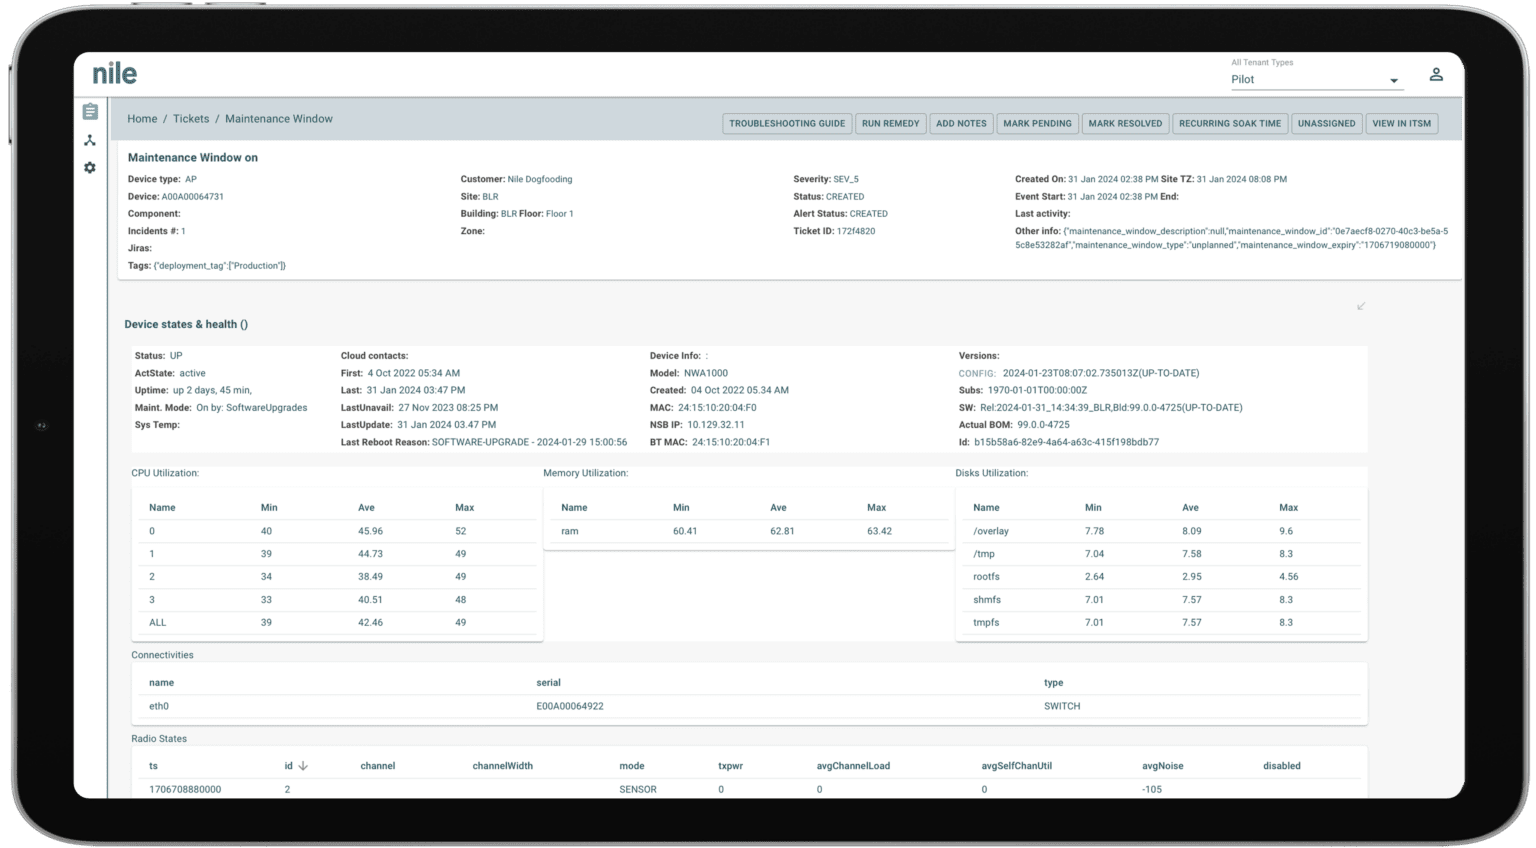Viewport: 1536px width, 848px height.
Task: Toggle sort order on the id column arrow
Action: 302,765
